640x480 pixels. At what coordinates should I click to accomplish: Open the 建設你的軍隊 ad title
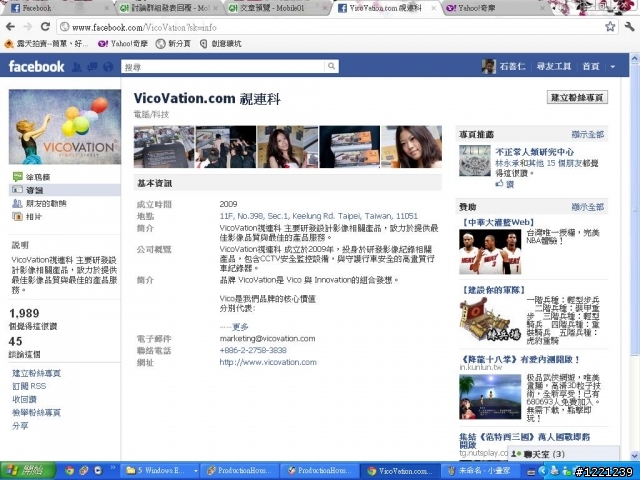click(492, 290)
